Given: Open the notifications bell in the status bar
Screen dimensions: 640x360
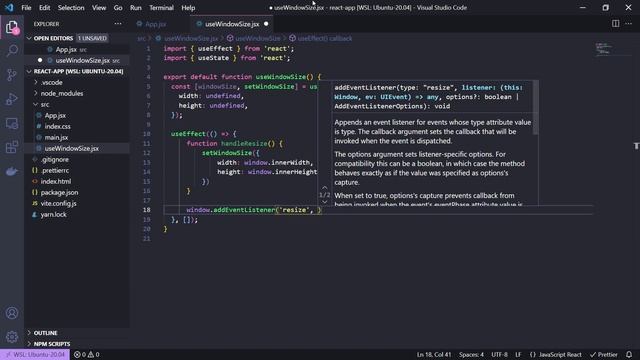Looking at the screenshot, I should point(629,354).
